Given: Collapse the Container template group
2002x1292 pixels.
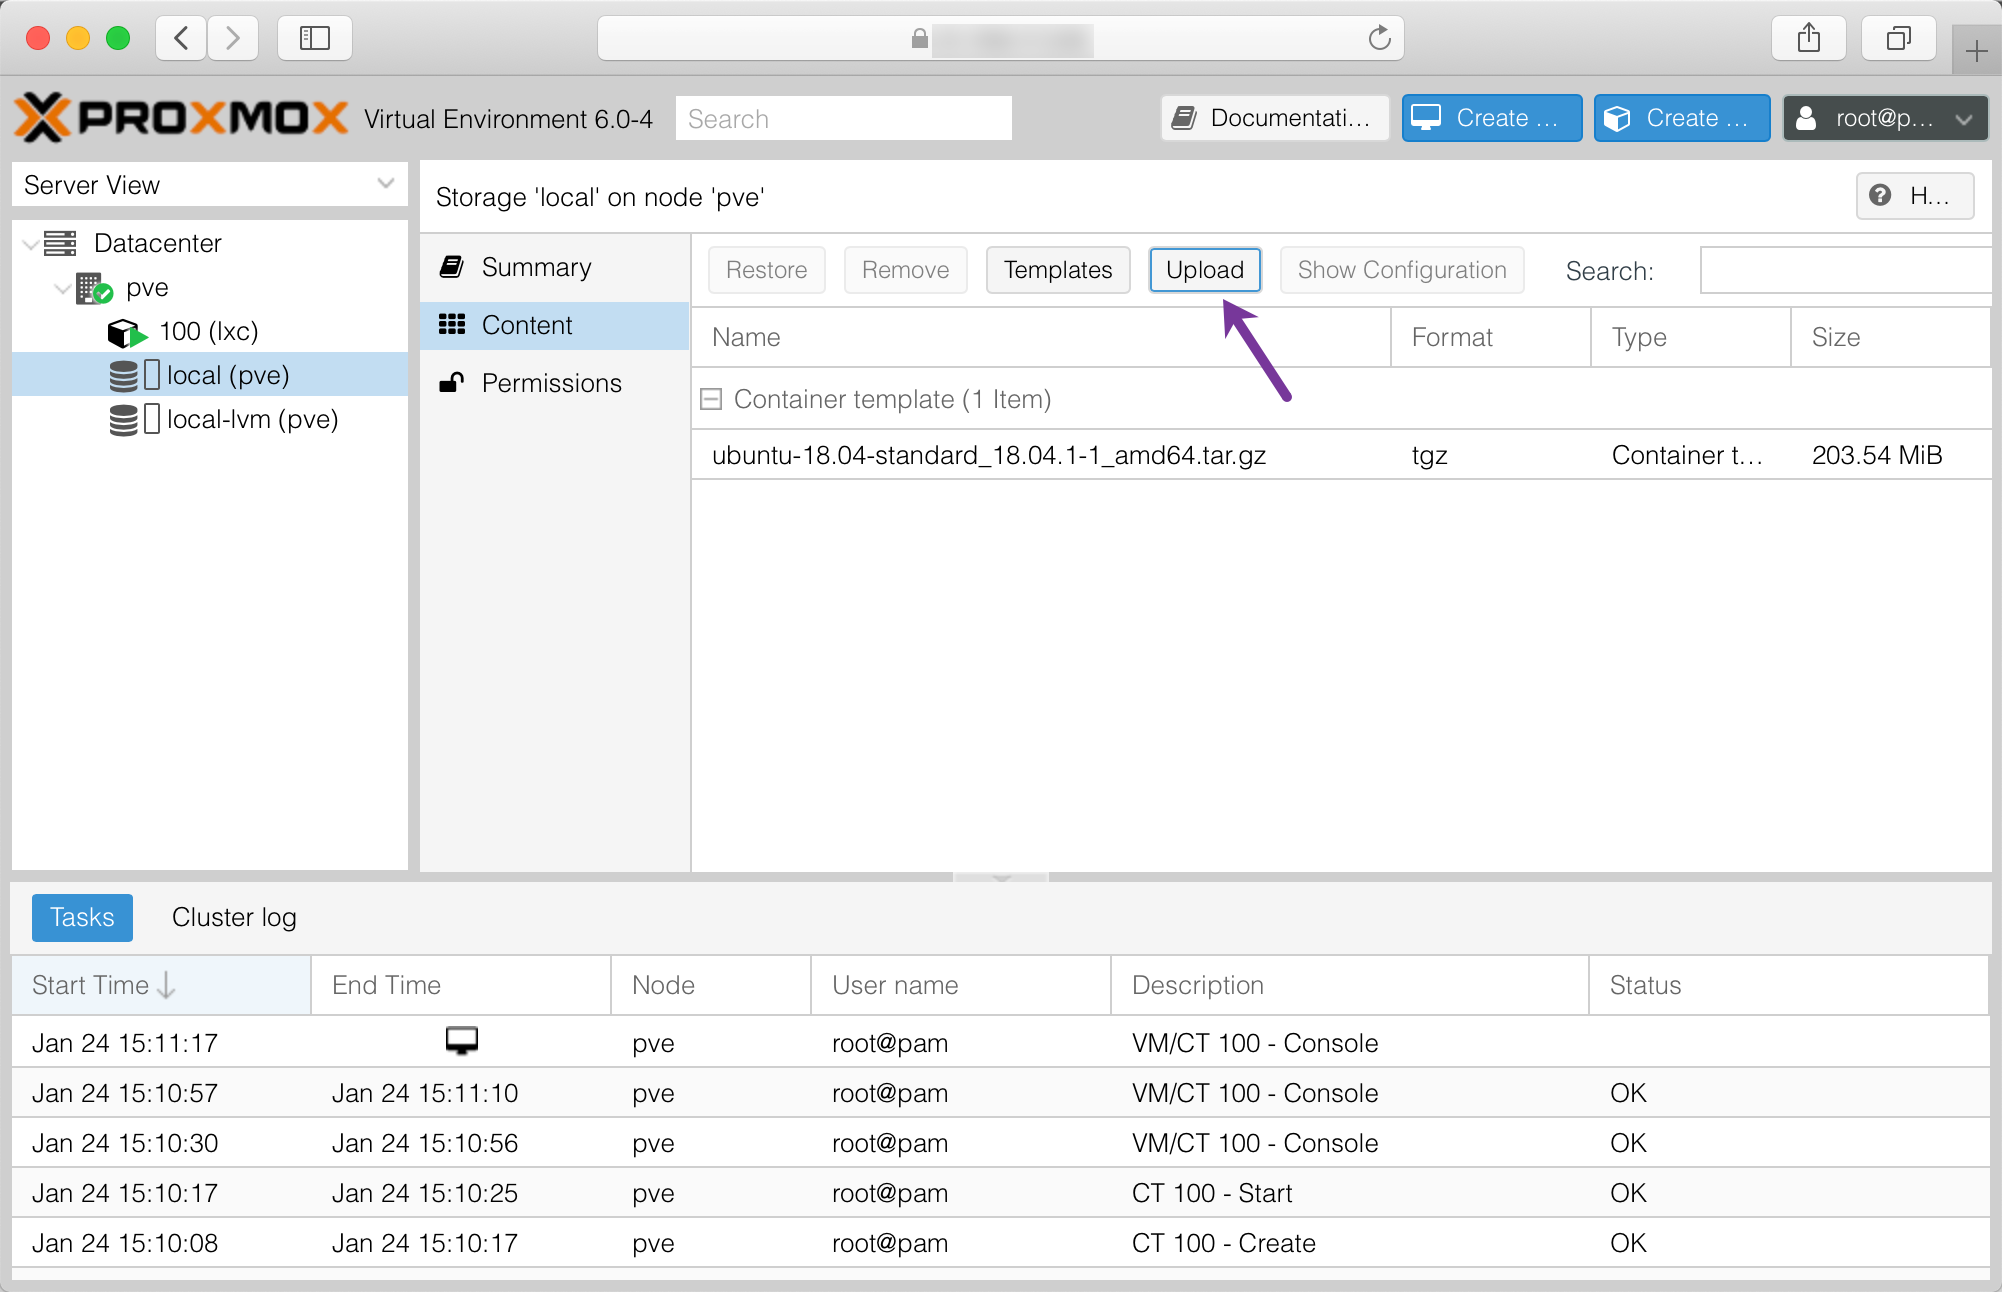Looking at the screenshot, I should pyautogui.click(x=711, y=400).
